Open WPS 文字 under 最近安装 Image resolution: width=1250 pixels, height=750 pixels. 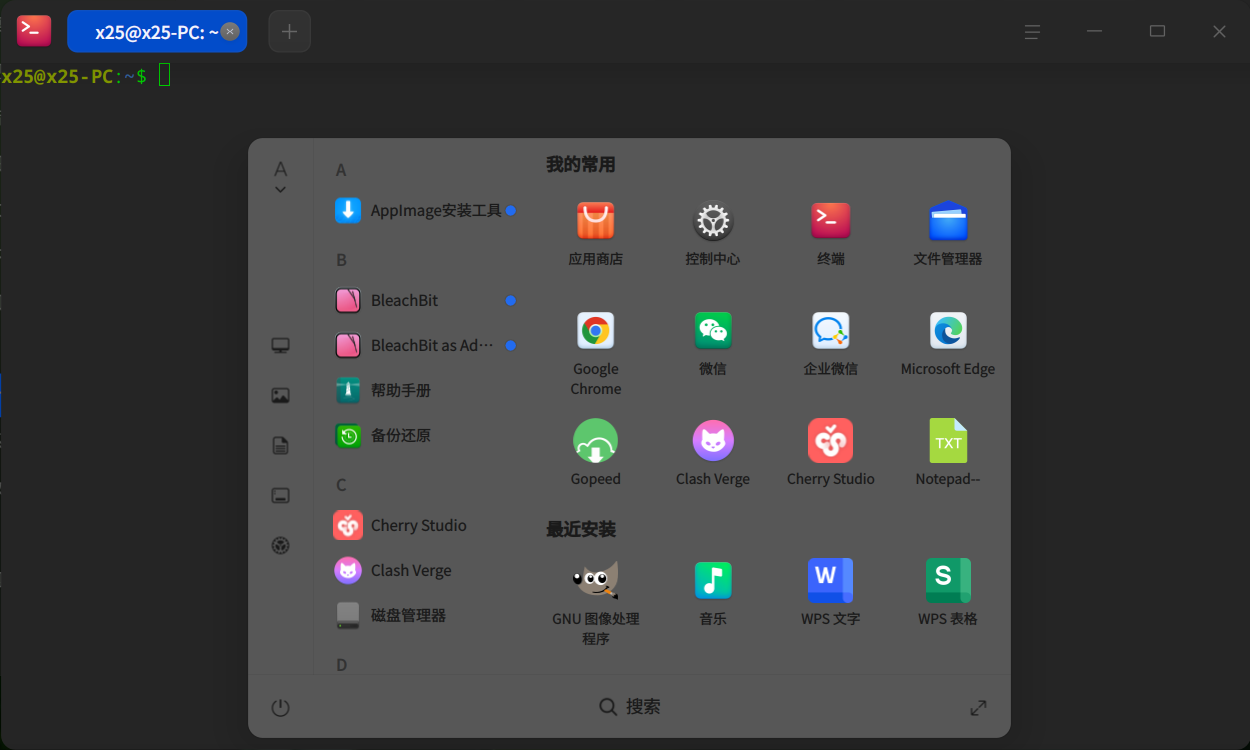point(830,593)
